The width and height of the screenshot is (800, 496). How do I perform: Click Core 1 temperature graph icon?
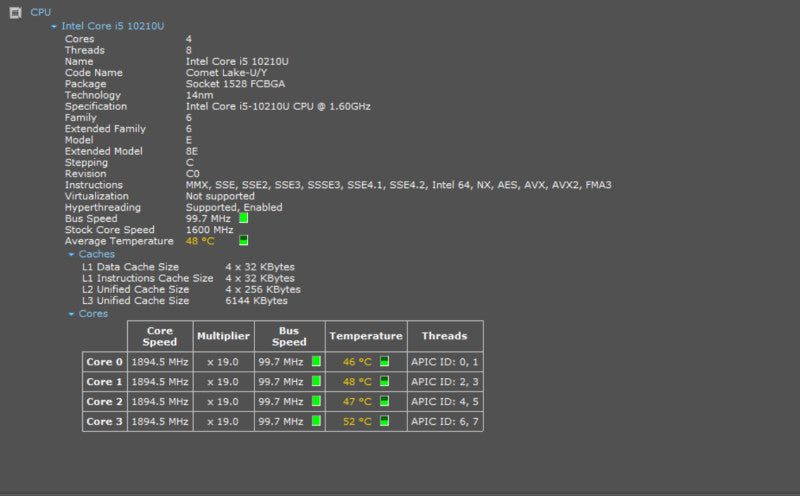point(385,381)
